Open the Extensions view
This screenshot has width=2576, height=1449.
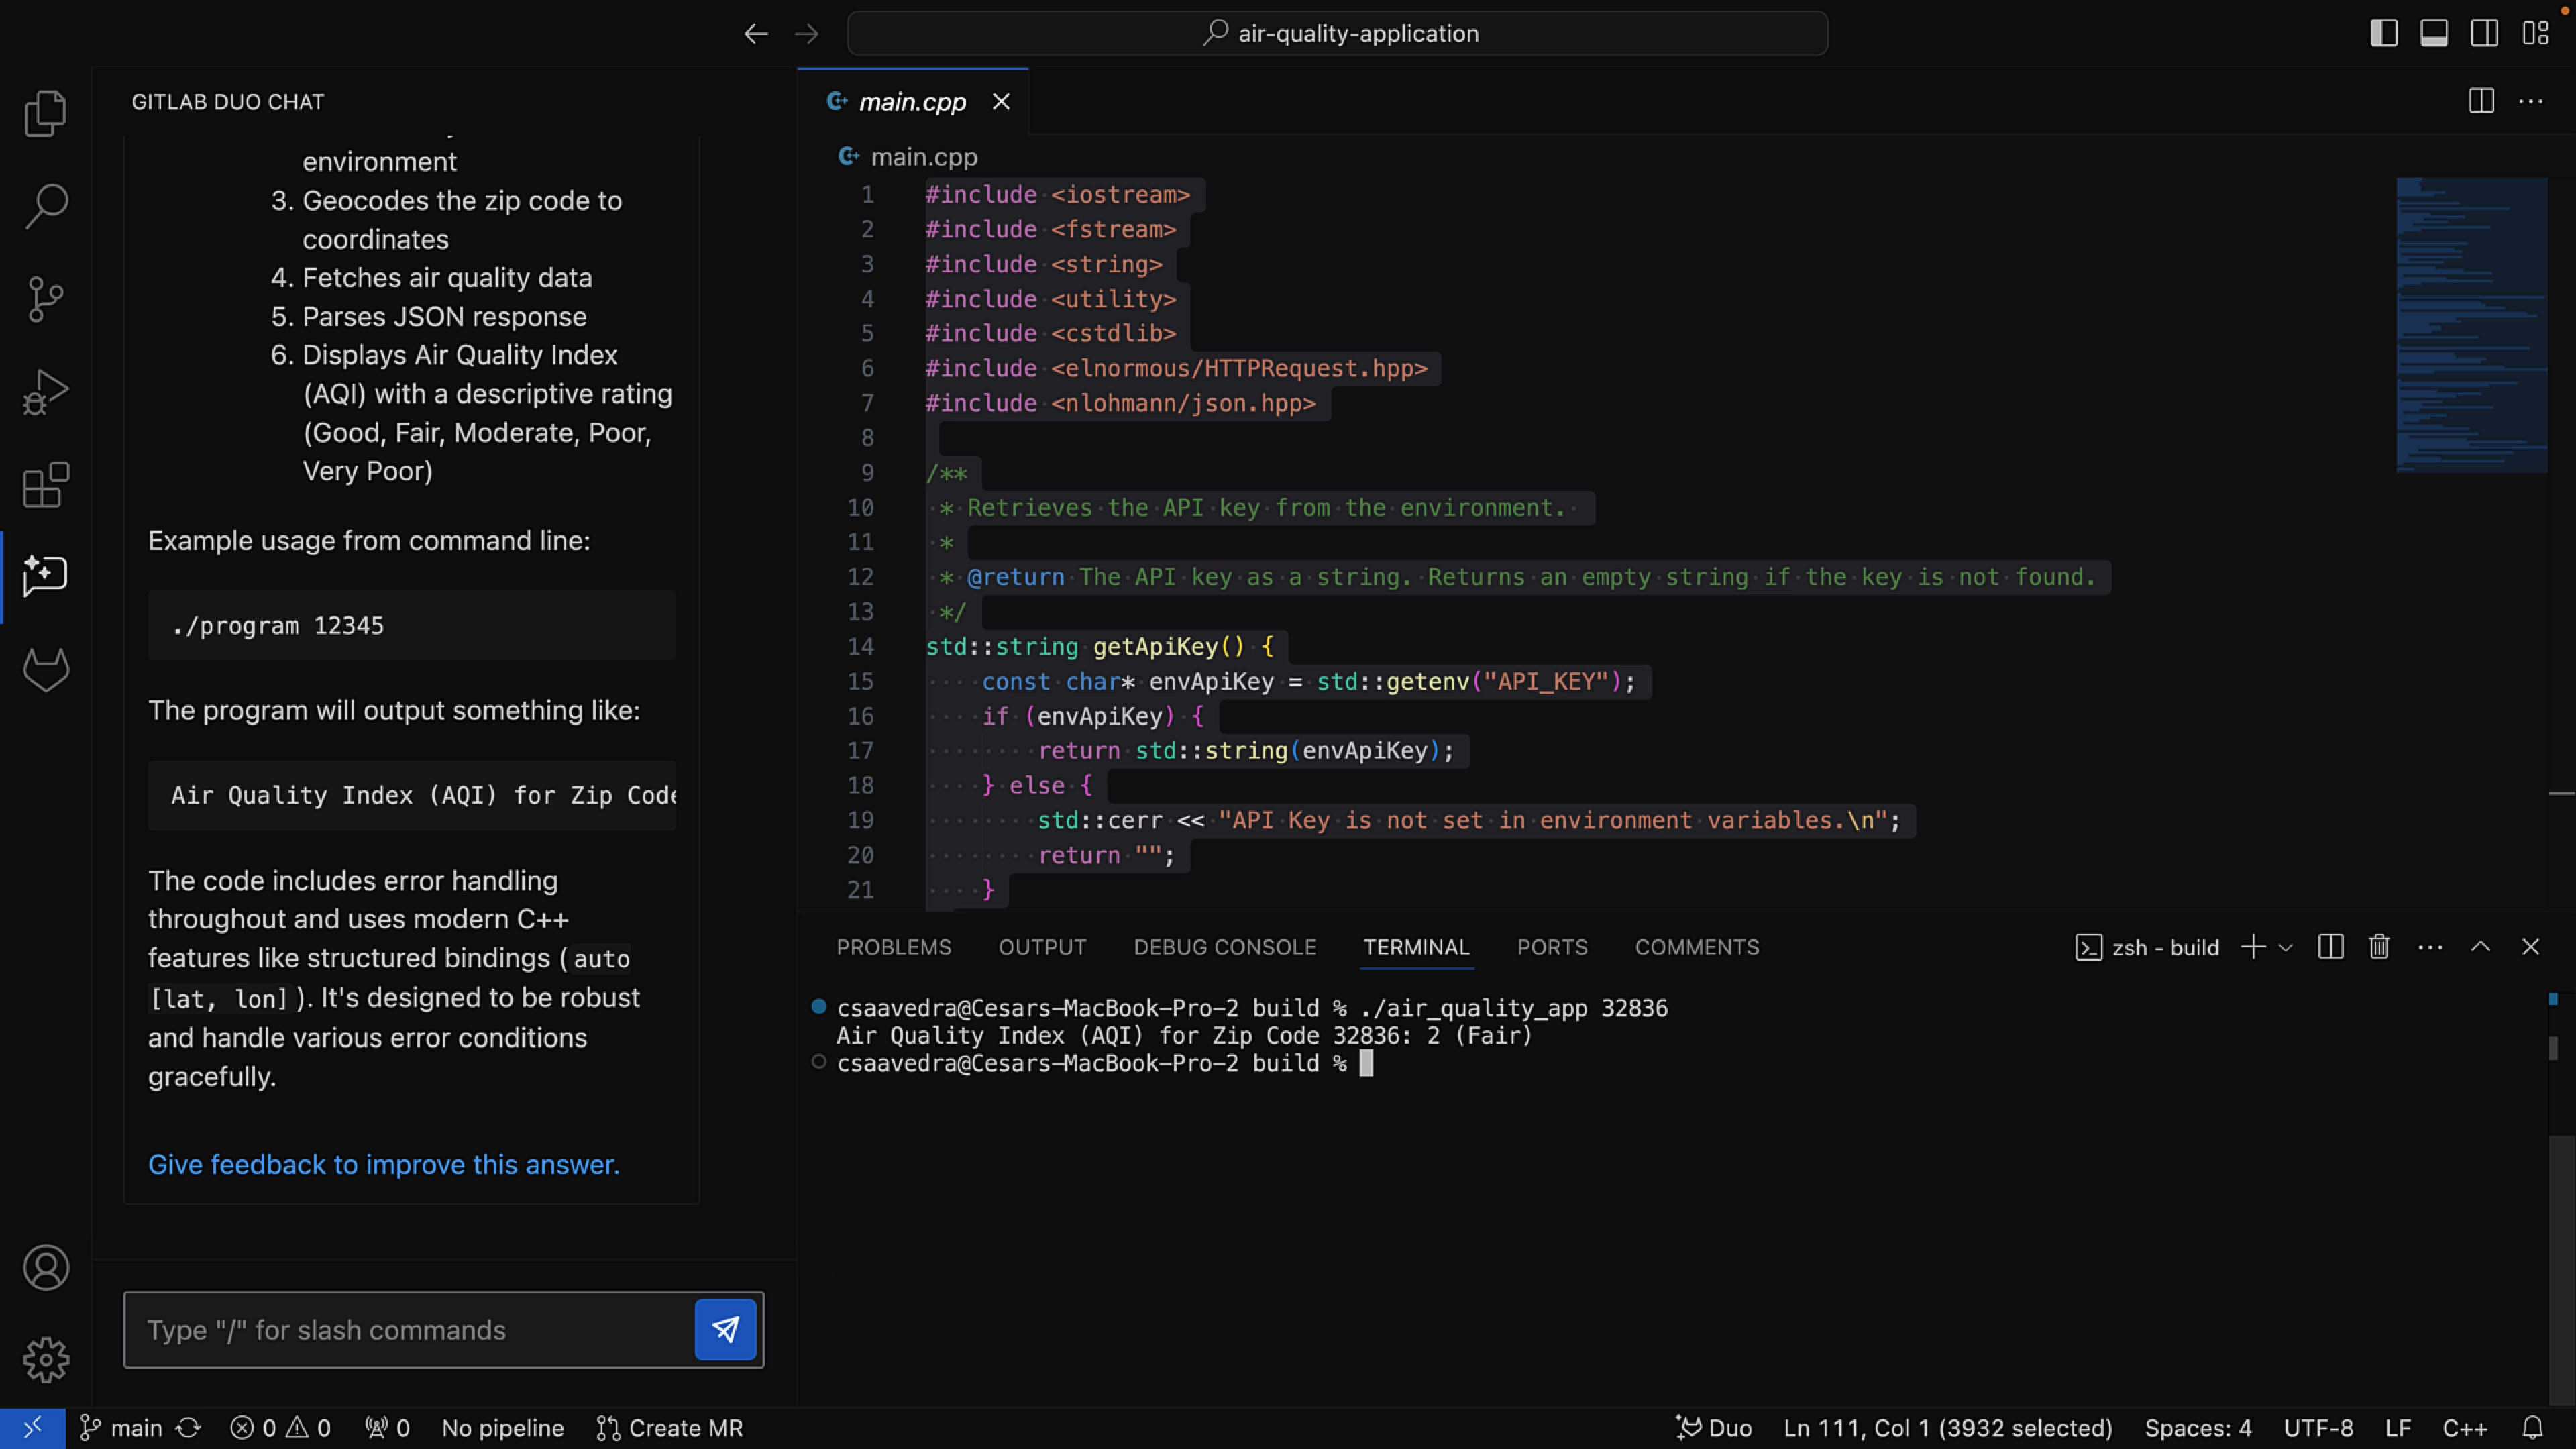coord(45,485)
